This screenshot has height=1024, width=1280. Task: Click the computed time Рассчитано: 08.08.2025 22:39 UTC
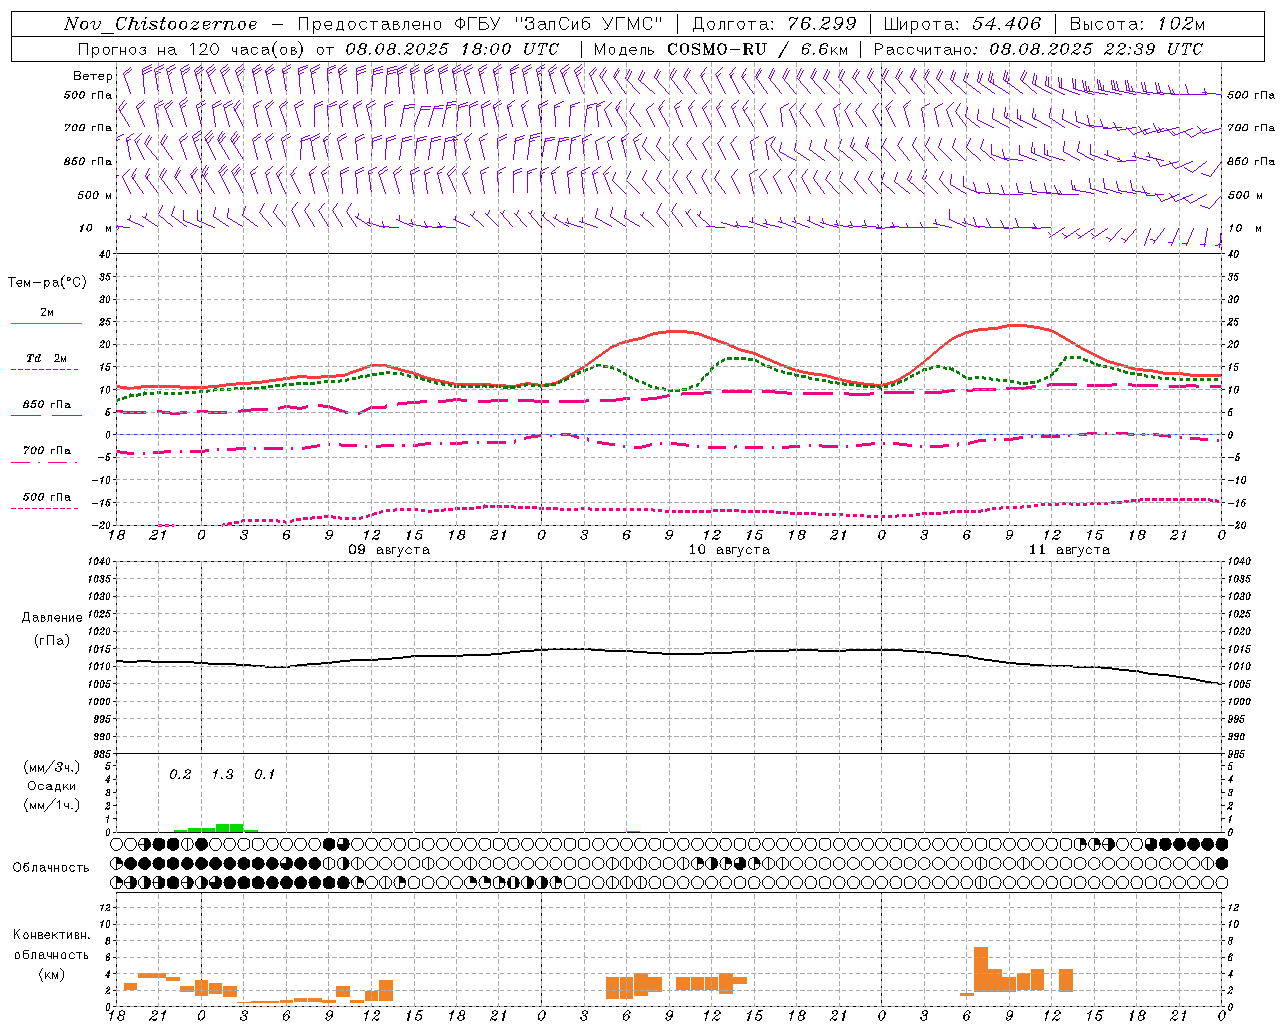pos(1038,49)
